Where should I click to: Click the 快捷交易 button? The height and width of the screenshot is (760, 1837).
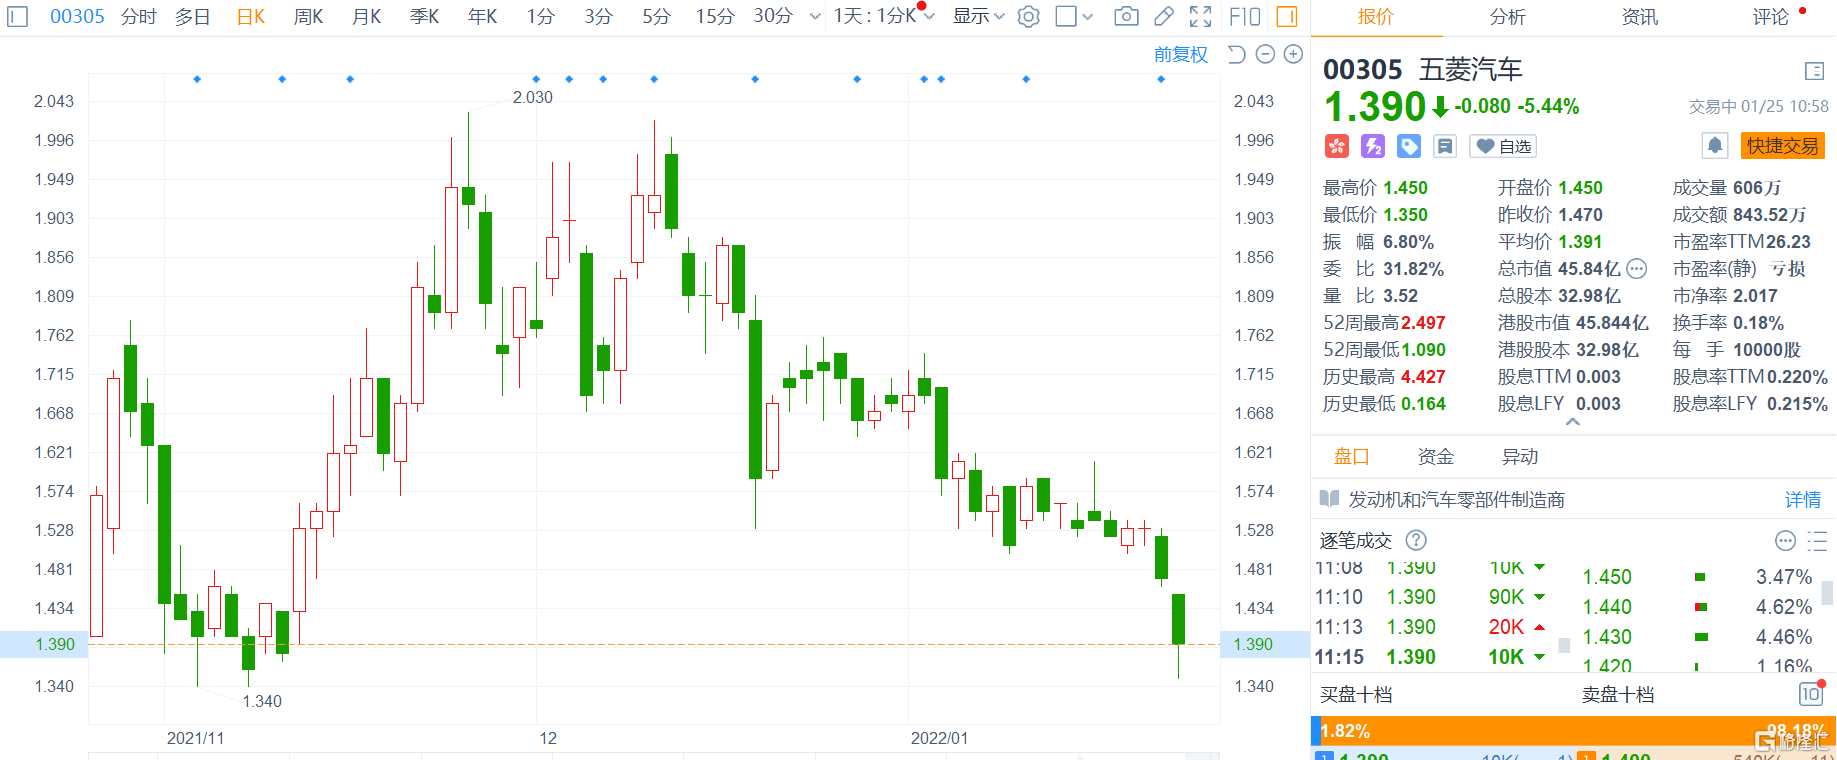[1782, 146]
